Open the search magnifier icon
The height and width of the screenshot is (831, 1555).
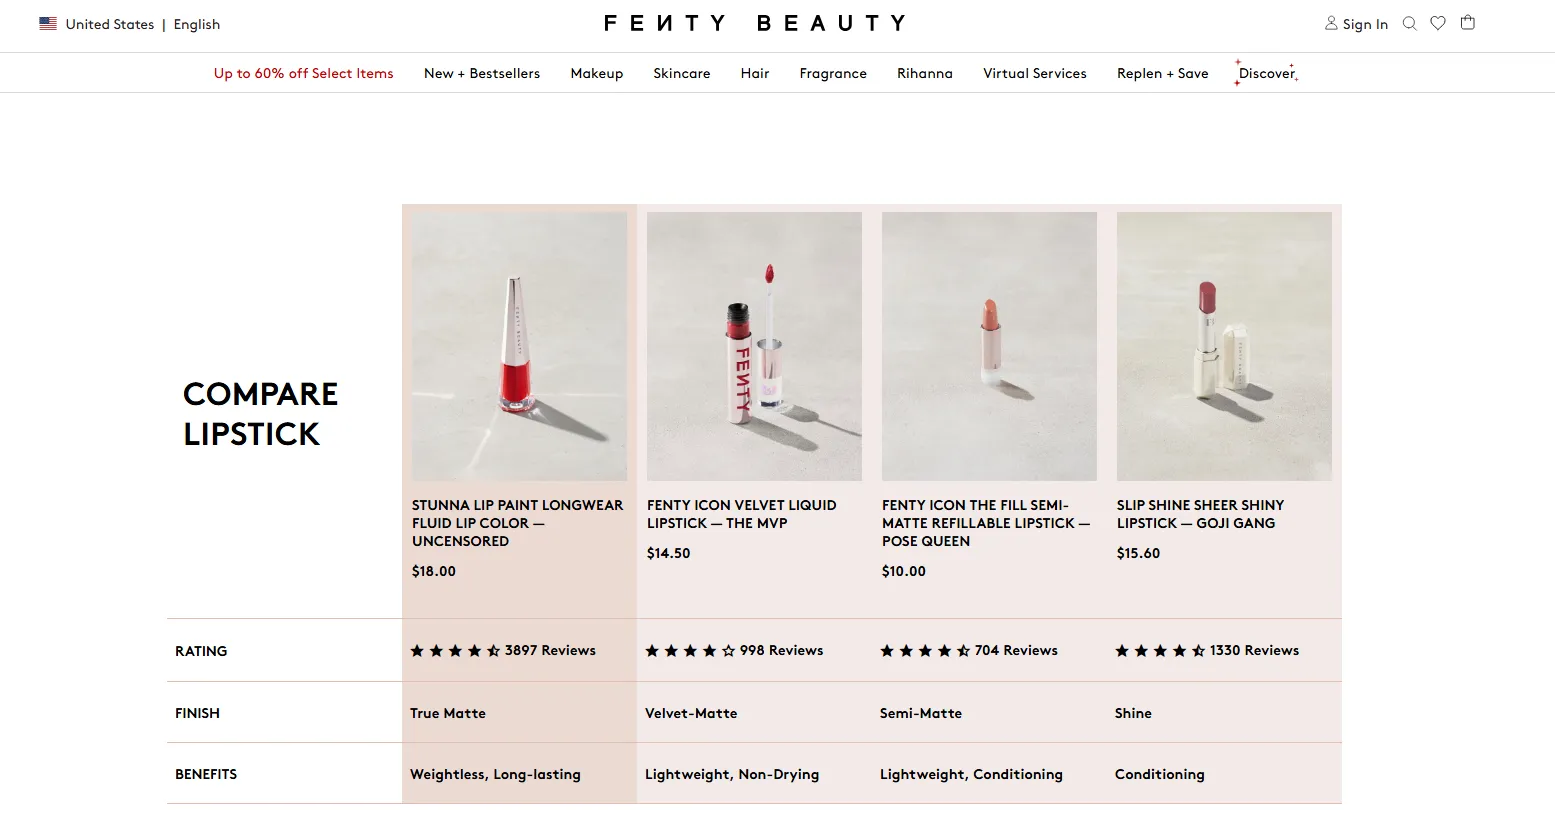point(1409,23)
